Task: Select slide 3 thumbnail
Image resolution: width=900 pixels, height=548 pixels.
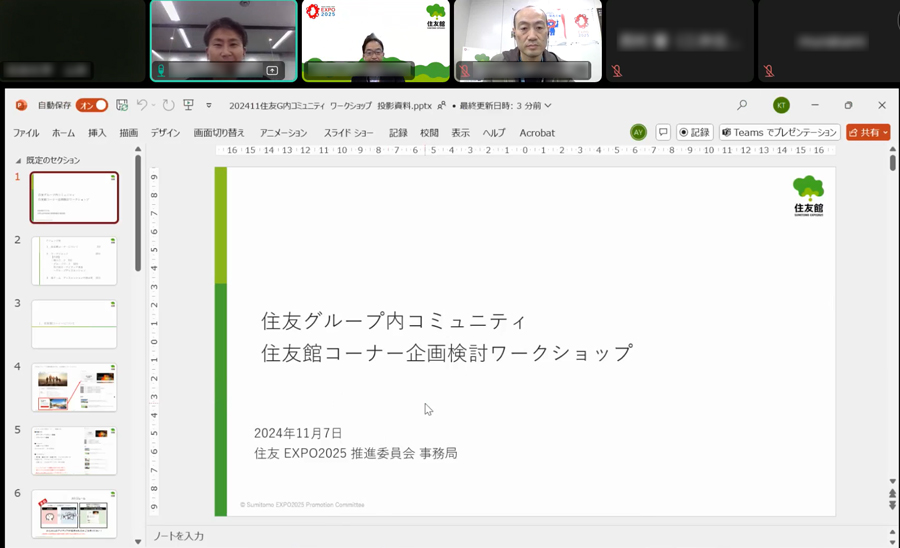Action: pyautogui.click(x=74, y=324)
